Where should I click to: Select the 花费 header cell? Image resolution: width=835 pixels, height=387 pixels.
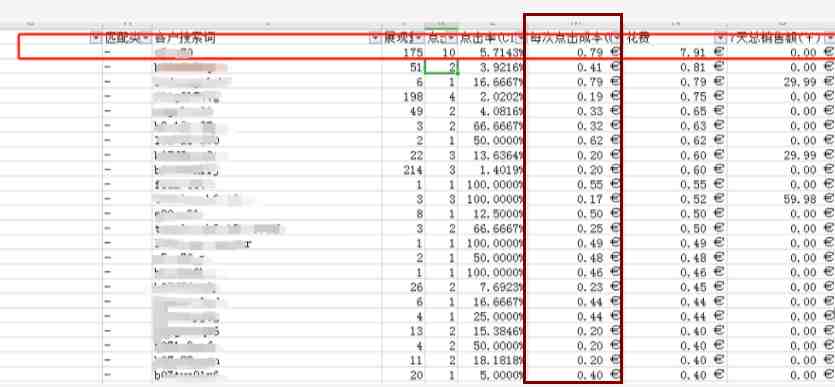(x=675, y=38)
